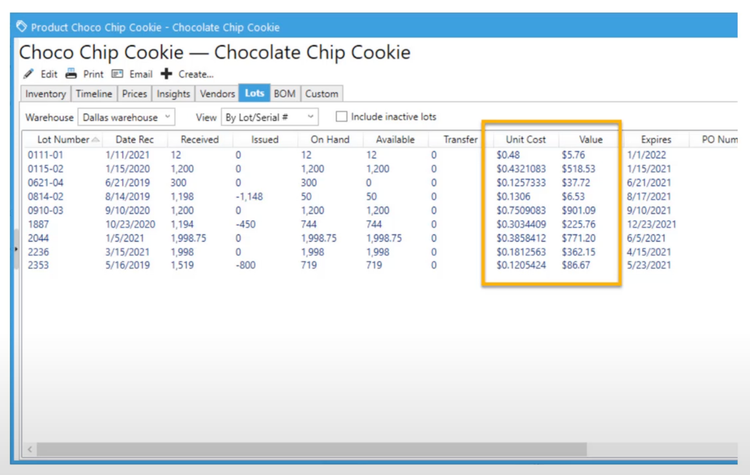Click value $901.09
The width and height of the screenshot is (750, 475).
pyautogui.click(x=579, y=210)
